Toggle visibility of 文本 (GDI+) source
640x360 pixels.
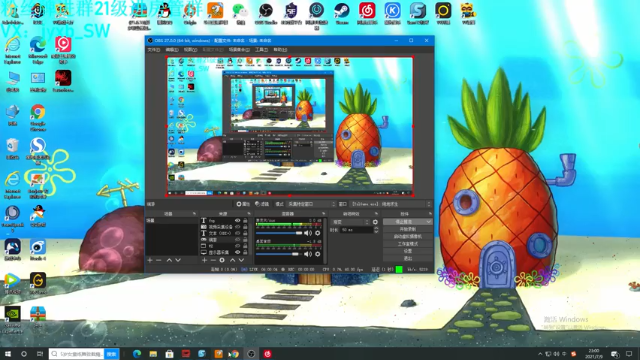[x=238, y=233]
